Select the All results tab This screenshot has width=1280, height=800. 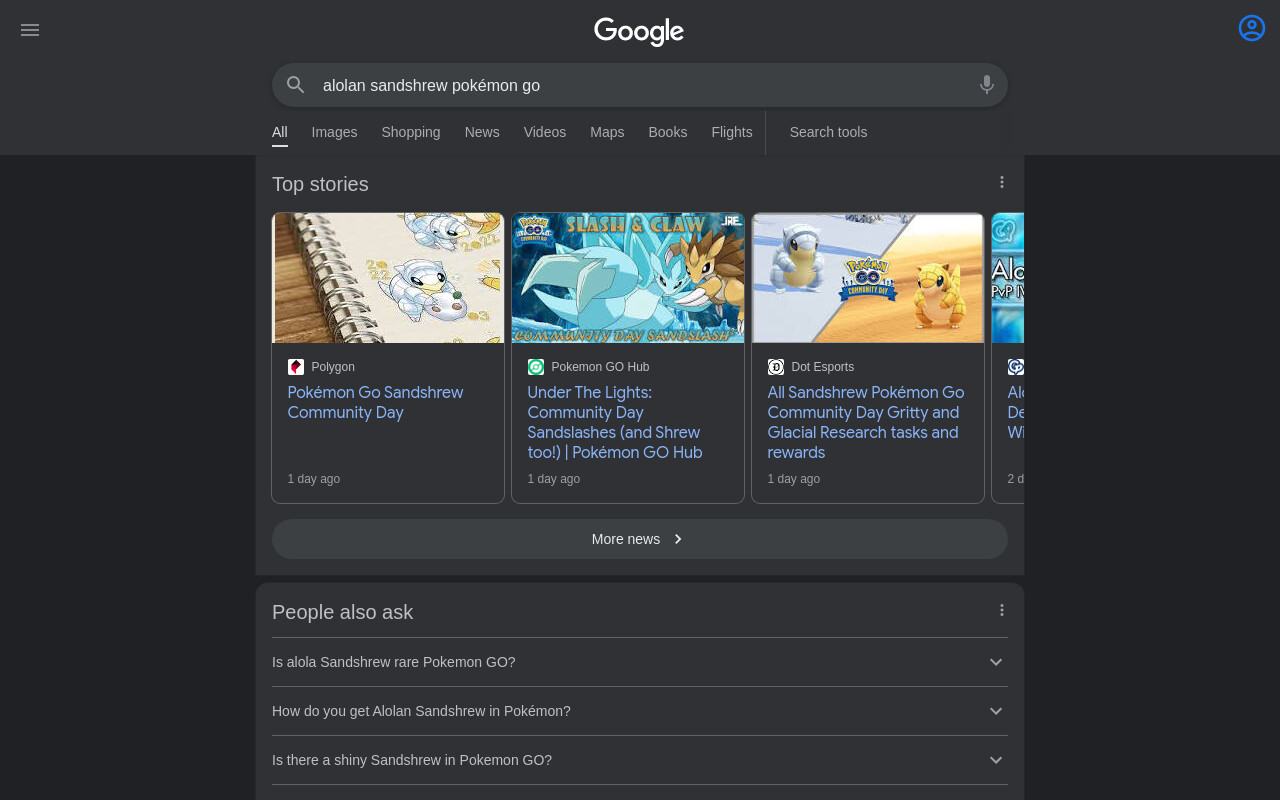(280, 132)
